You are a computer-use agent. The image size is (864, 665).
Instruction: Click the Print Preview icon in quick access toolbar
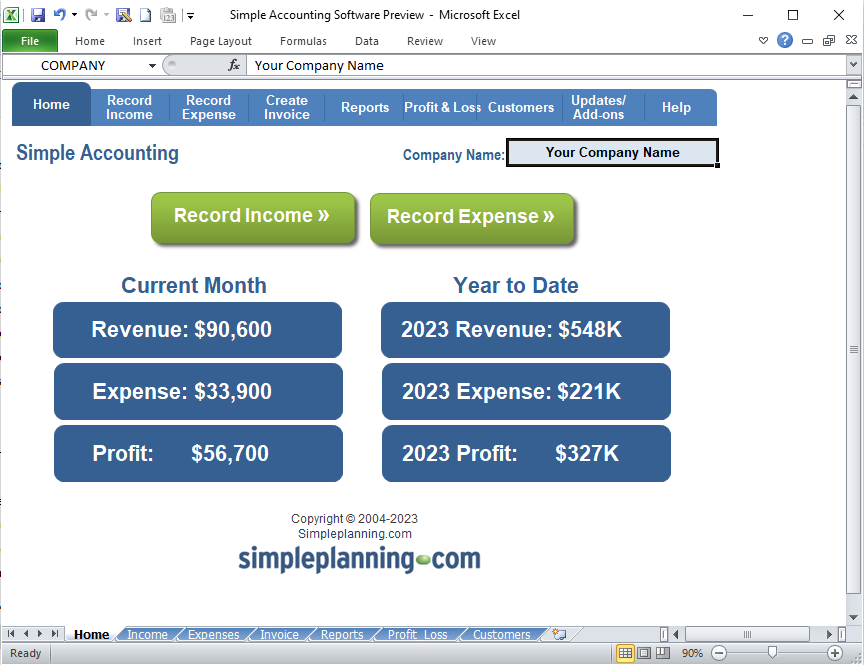click(x=124, y=15)
